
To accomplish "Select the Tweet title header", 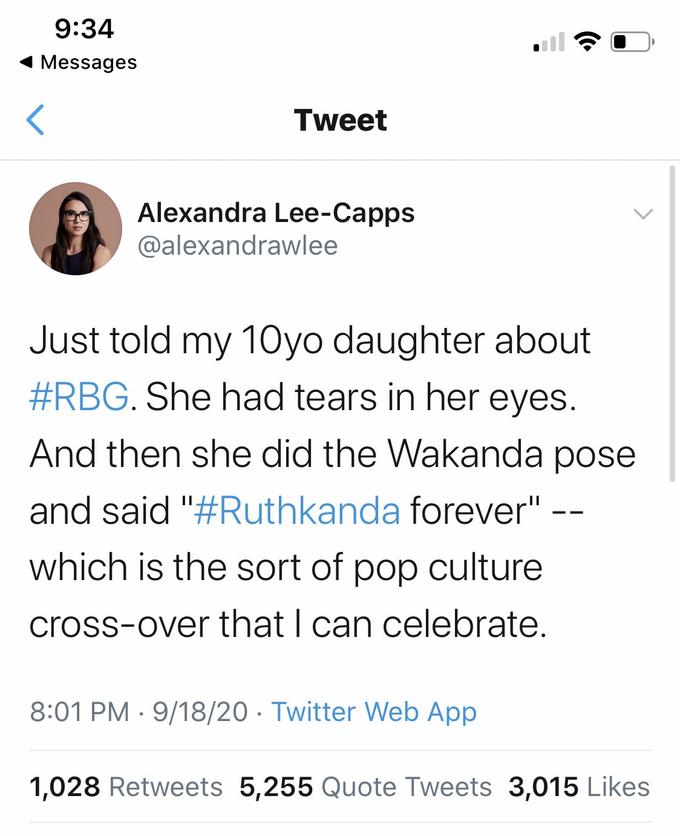I will tap(340, 120).
